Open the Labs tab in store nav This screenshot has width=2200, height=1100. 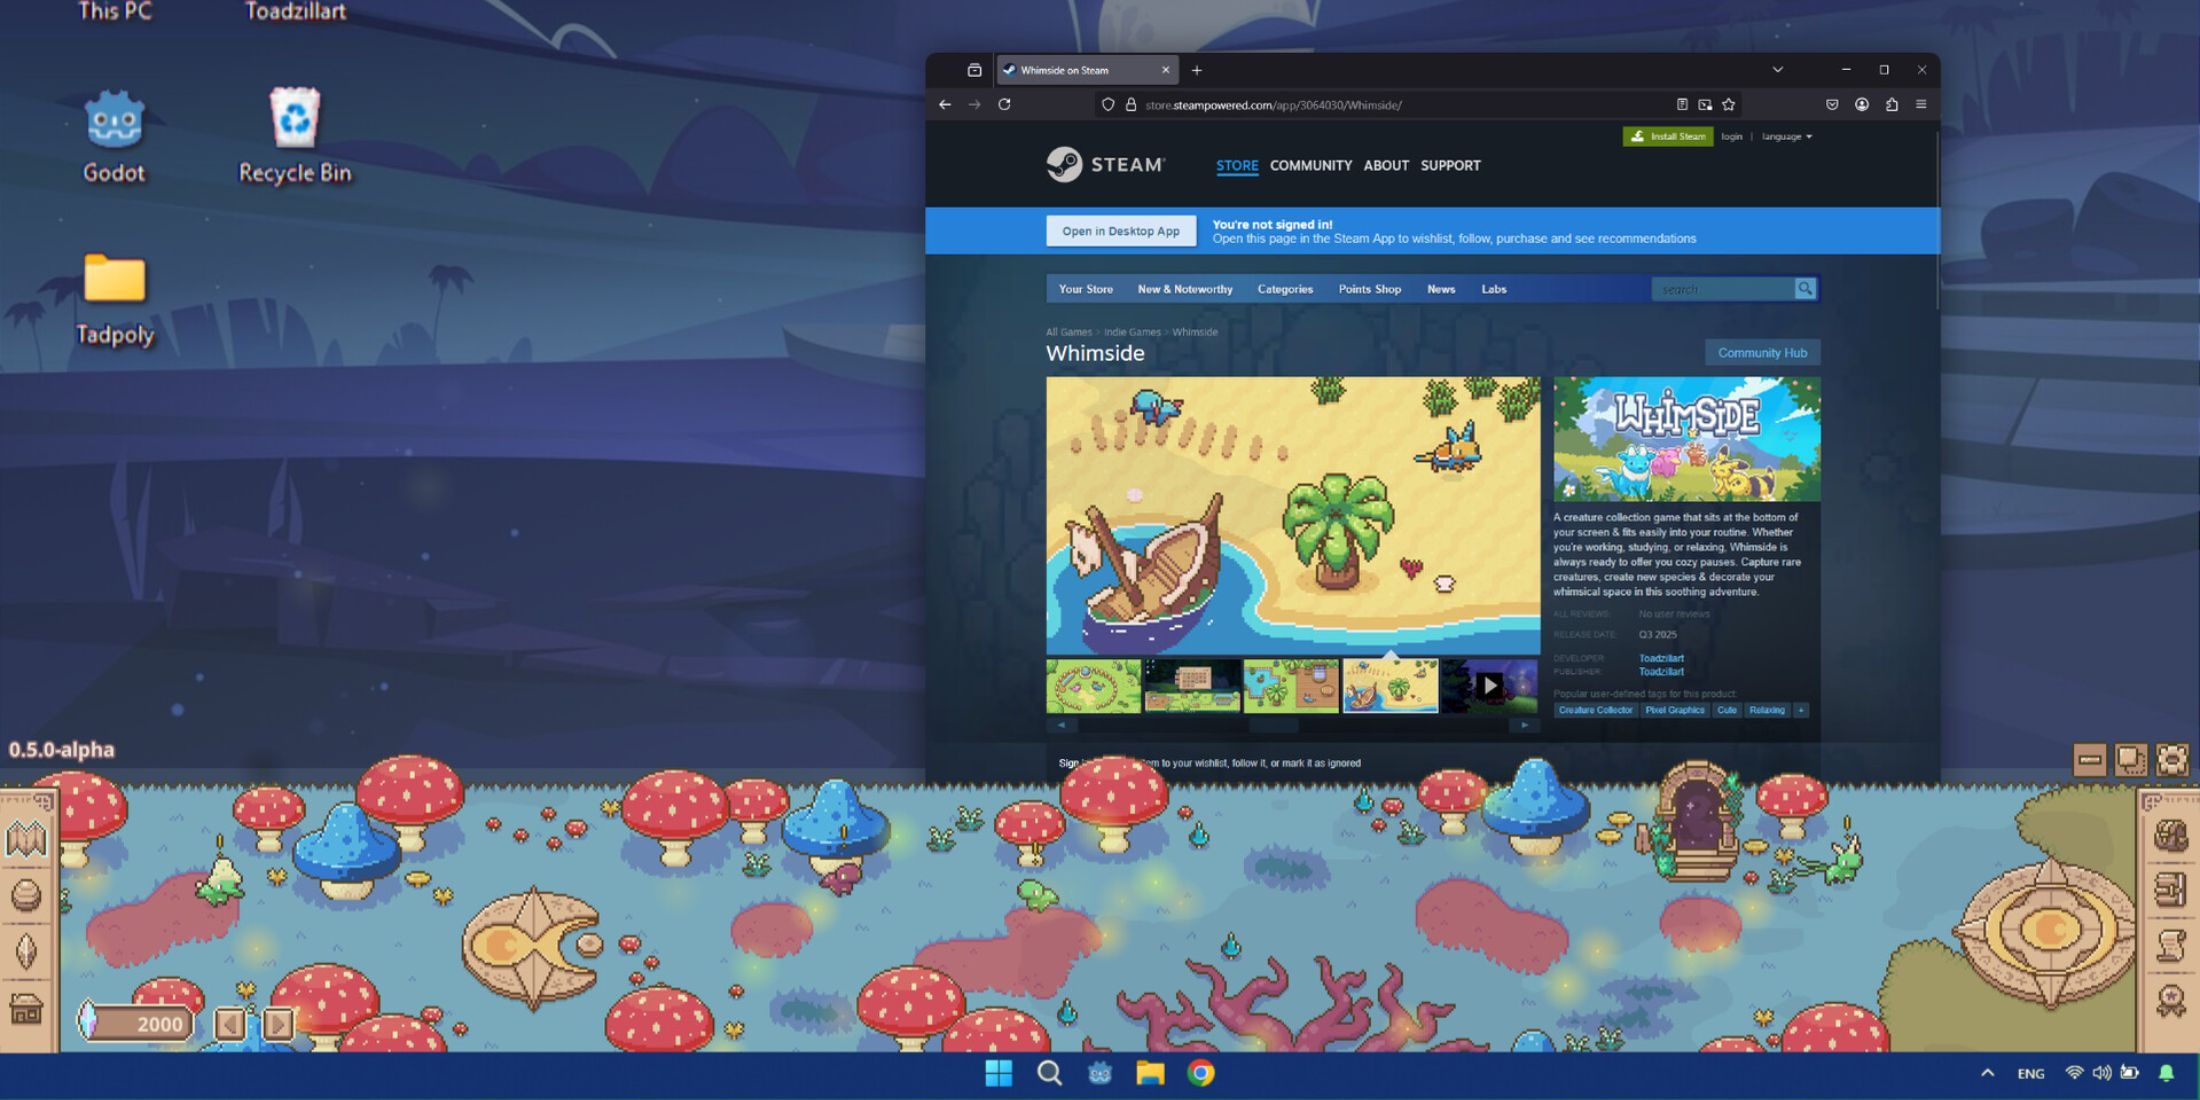pyautogui.click(x=1494, y=289)
